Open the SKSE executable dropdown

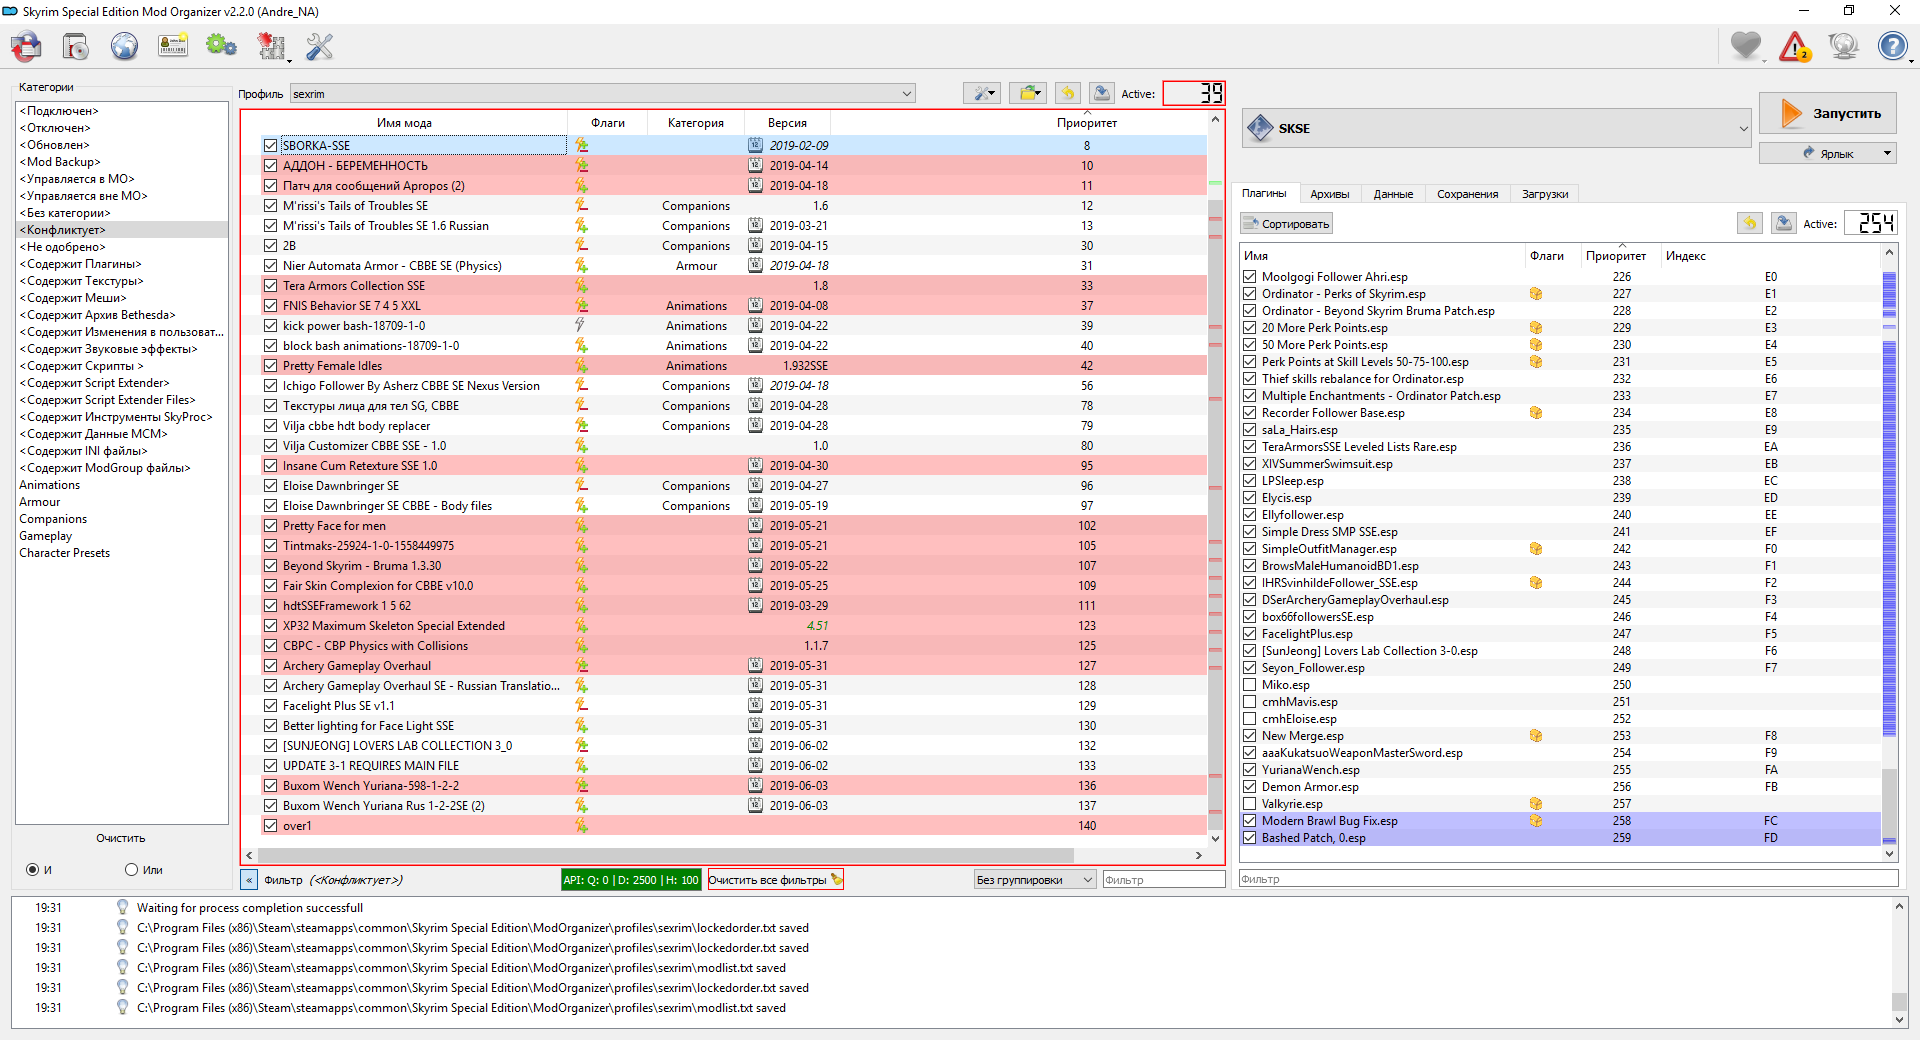coord(1743,129)
